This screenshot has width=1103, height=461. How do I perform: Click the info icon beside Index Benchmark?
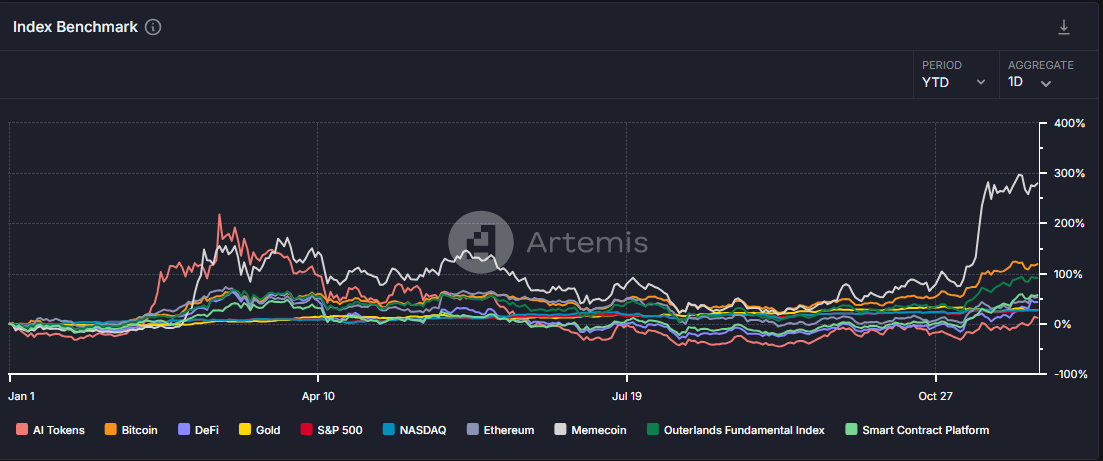153,28
